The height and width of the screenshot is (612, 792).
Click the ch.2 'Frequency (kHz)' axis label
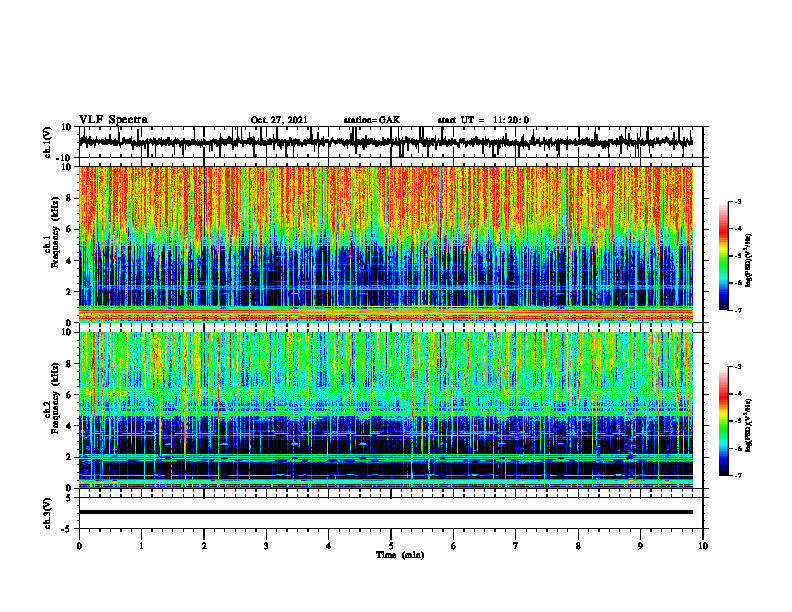click(x=55, y=398)
